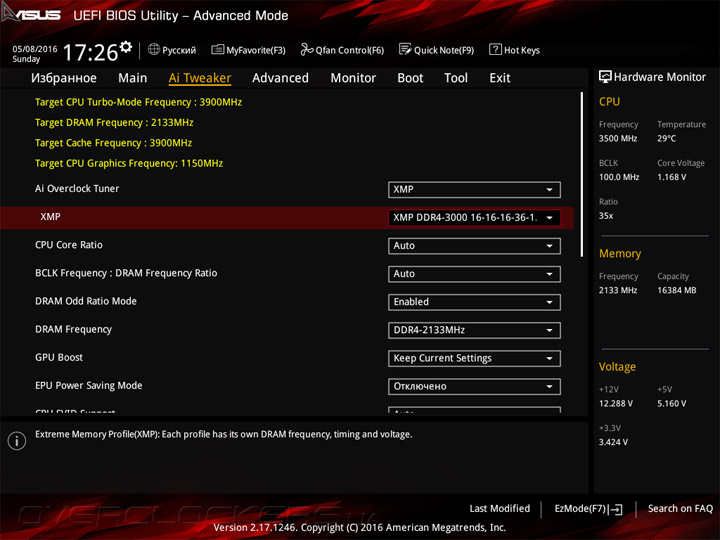Select the highlighted XMP row label
Image resolution: width=720 pixels, height=540 pixels.
pos(50,217)
